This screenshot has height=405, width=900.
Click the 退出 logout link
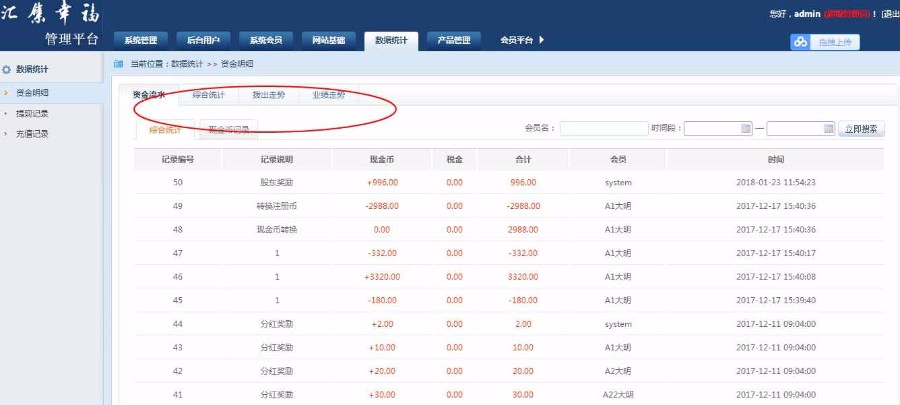[892, 14]
